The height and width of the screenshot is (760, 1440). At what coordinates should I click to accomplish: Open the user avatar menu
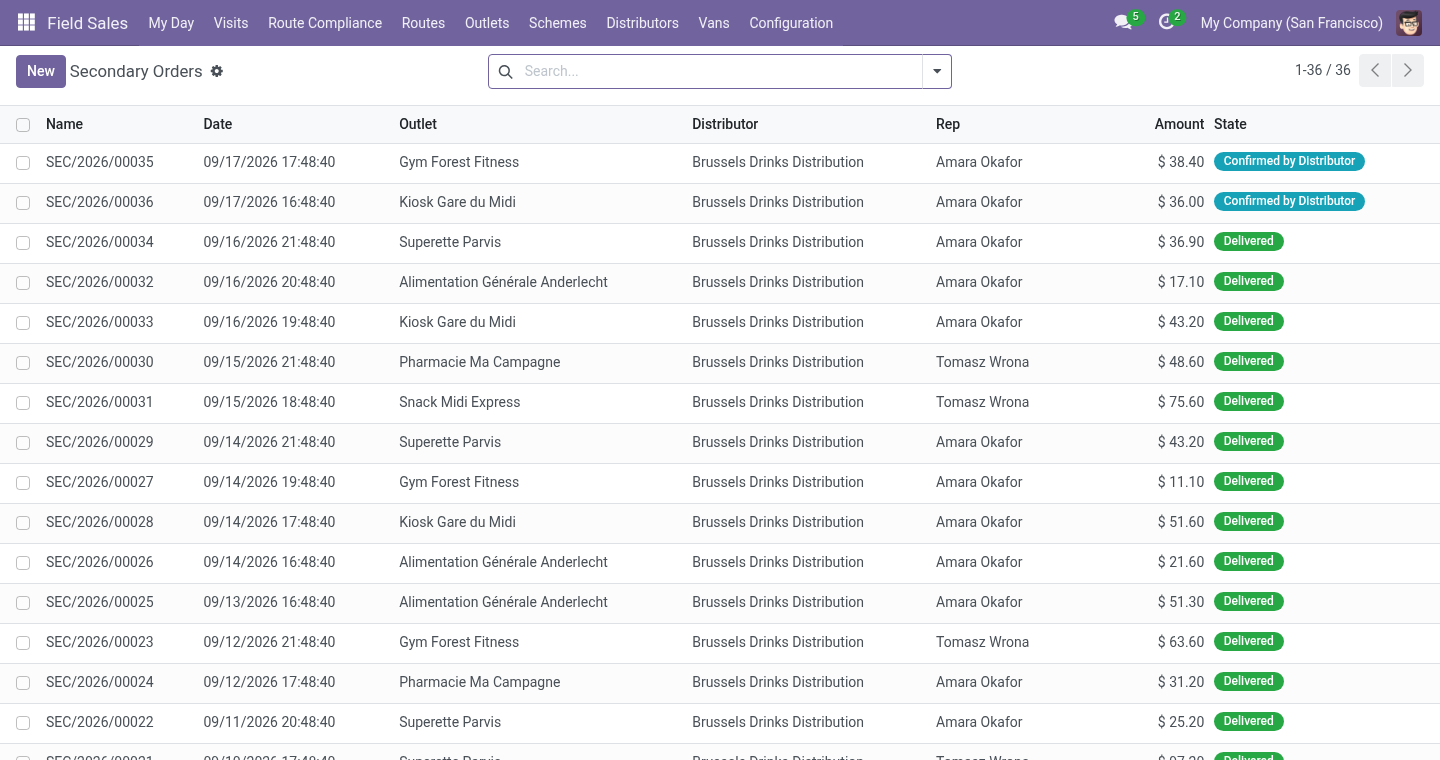(1409, 22)
